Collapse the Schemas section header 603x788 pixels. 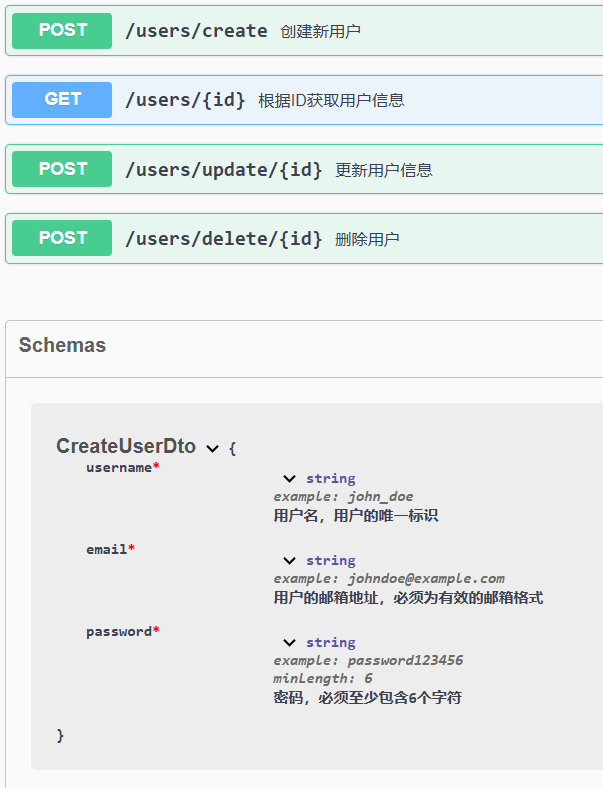pyautogui.click(x=62, y=346)
